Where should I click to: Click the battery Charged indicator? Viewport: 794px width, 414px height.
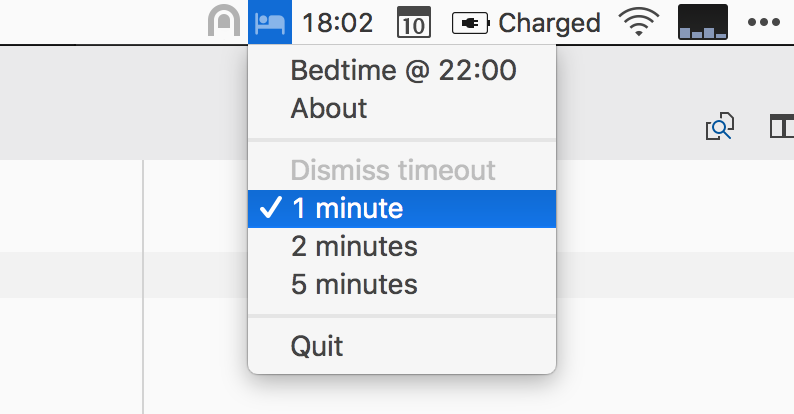pos(526,22)
